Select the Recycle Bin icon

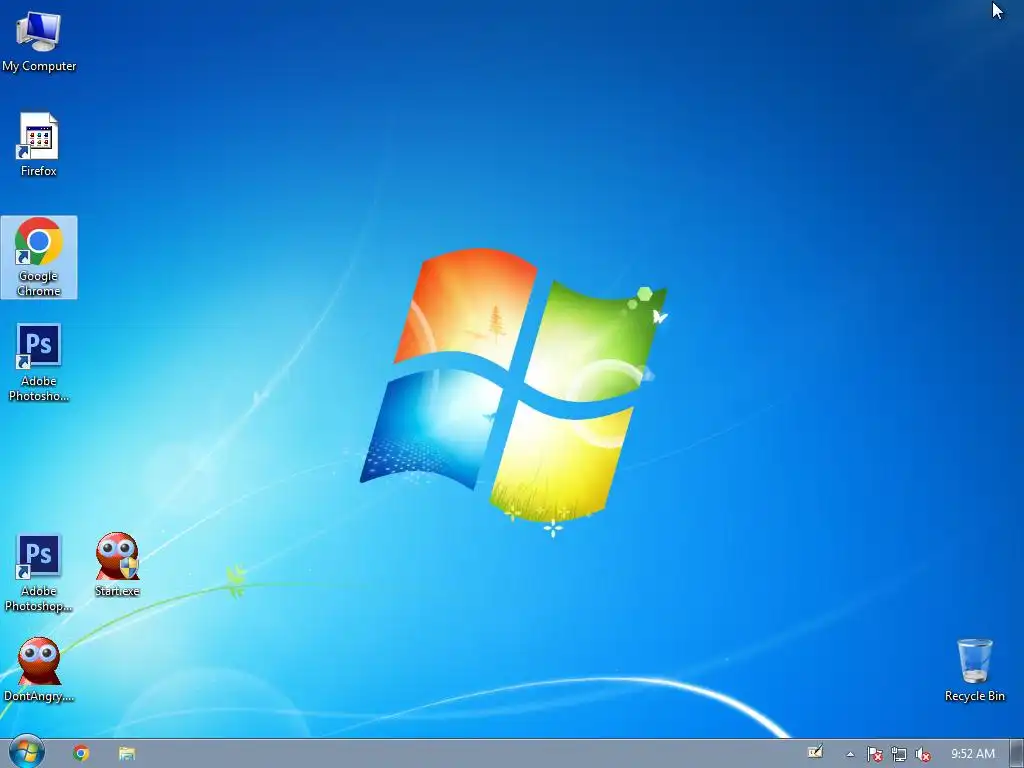(x=974, y=670)
